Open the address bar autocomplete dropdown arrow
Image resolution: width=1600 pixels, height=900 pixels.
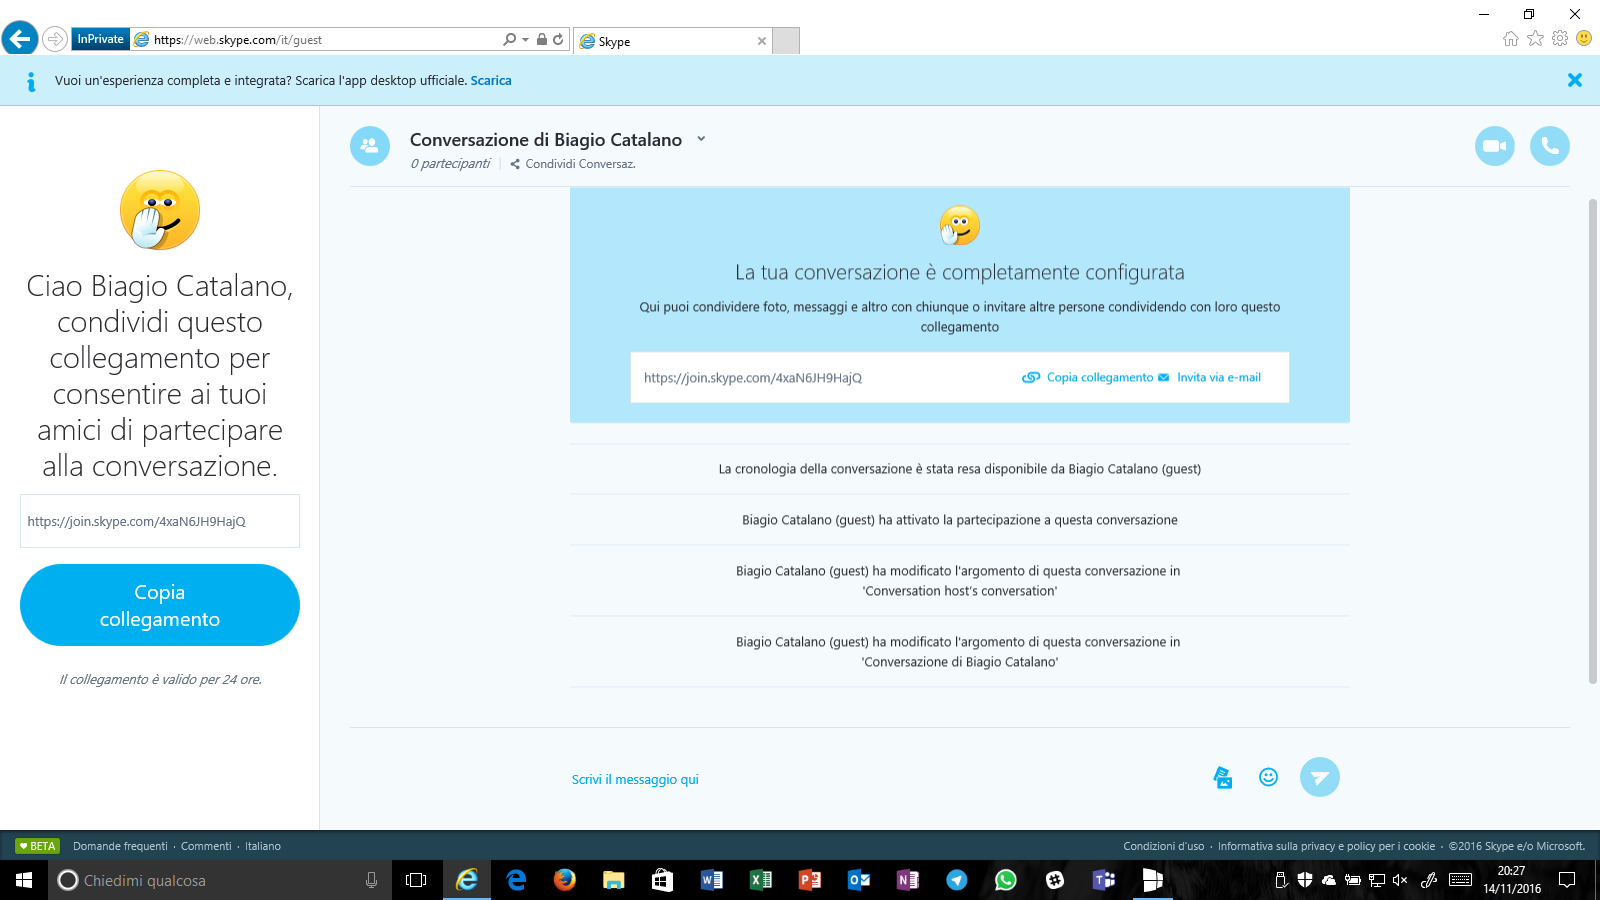point(525,40)
